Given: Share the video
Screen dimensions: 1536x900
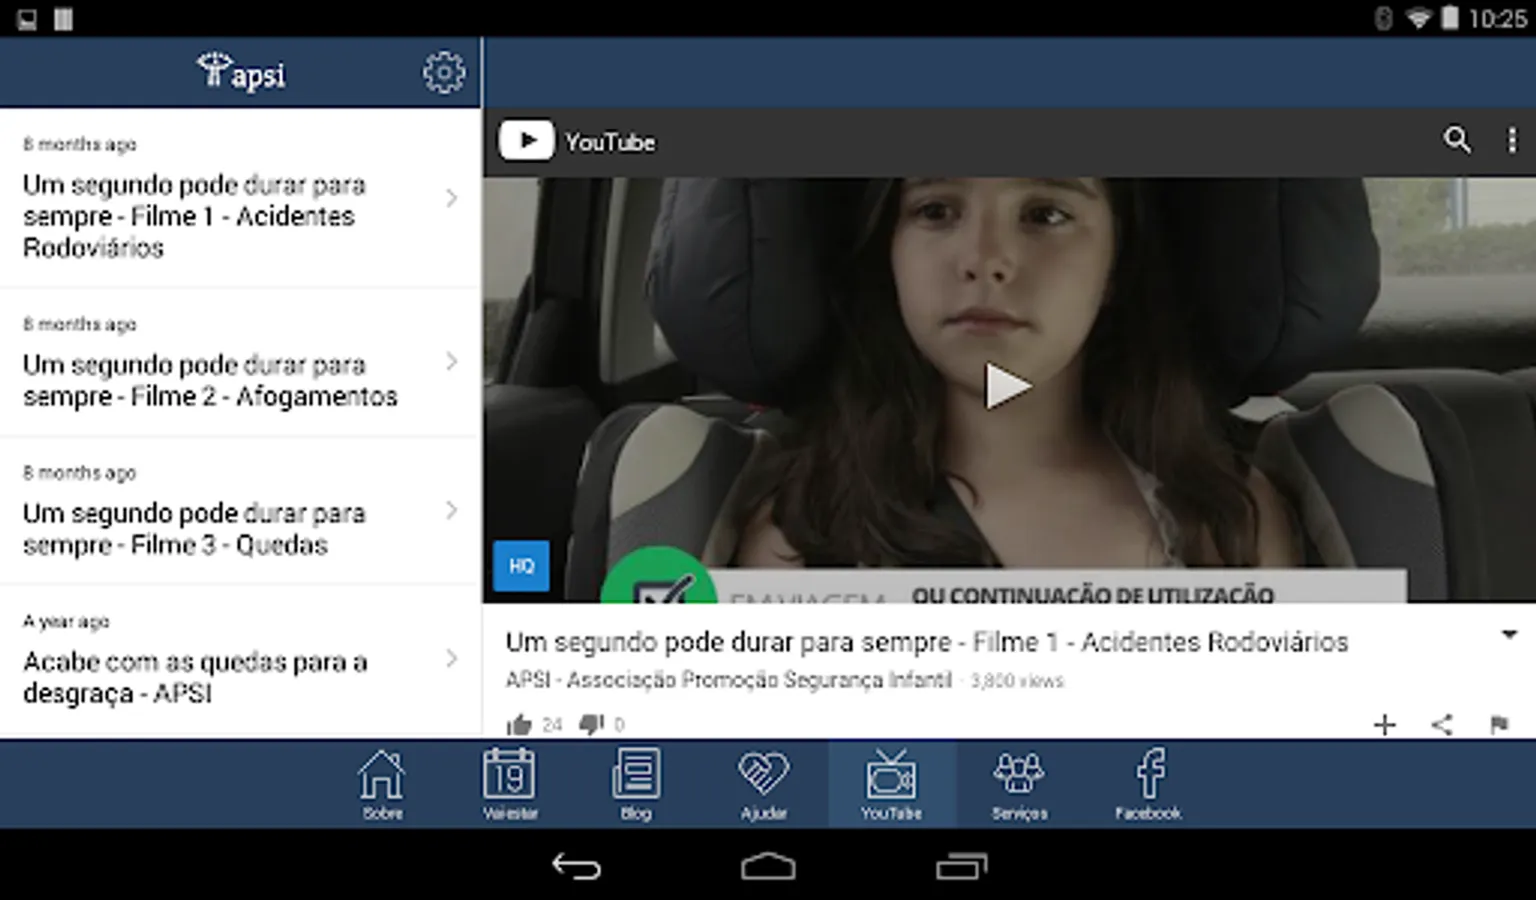Looking at the screenshot, I should [x=1442, y=724].
